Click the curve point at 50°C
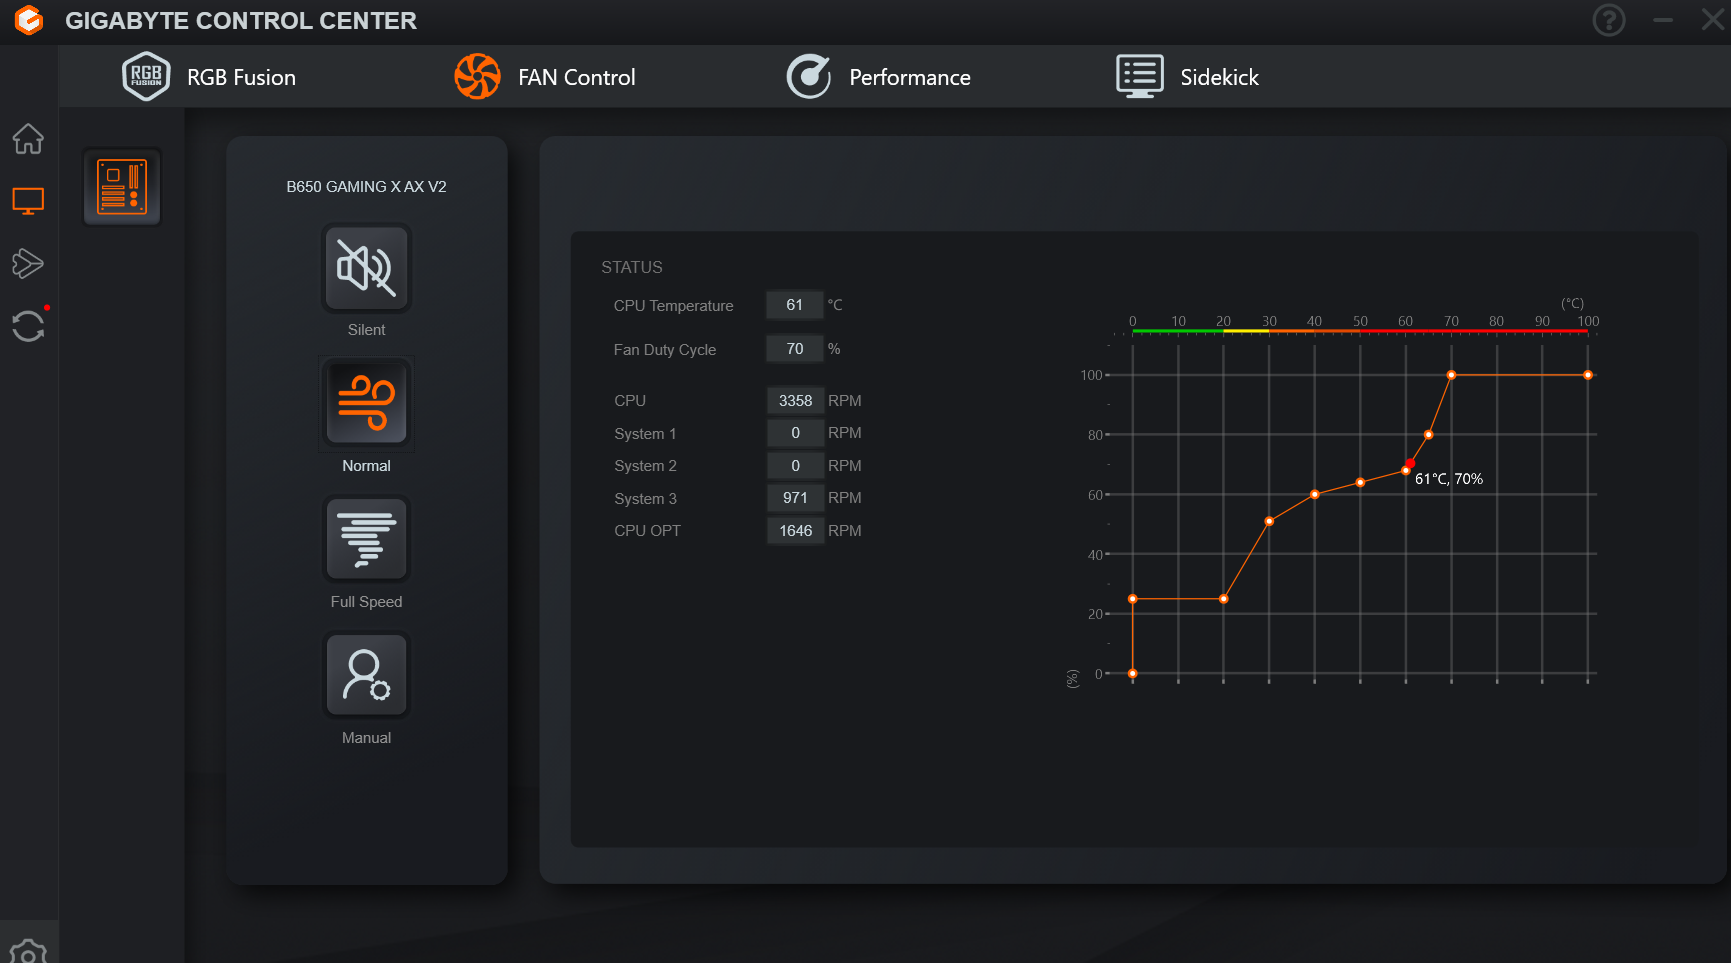 tap(1360, 483)
